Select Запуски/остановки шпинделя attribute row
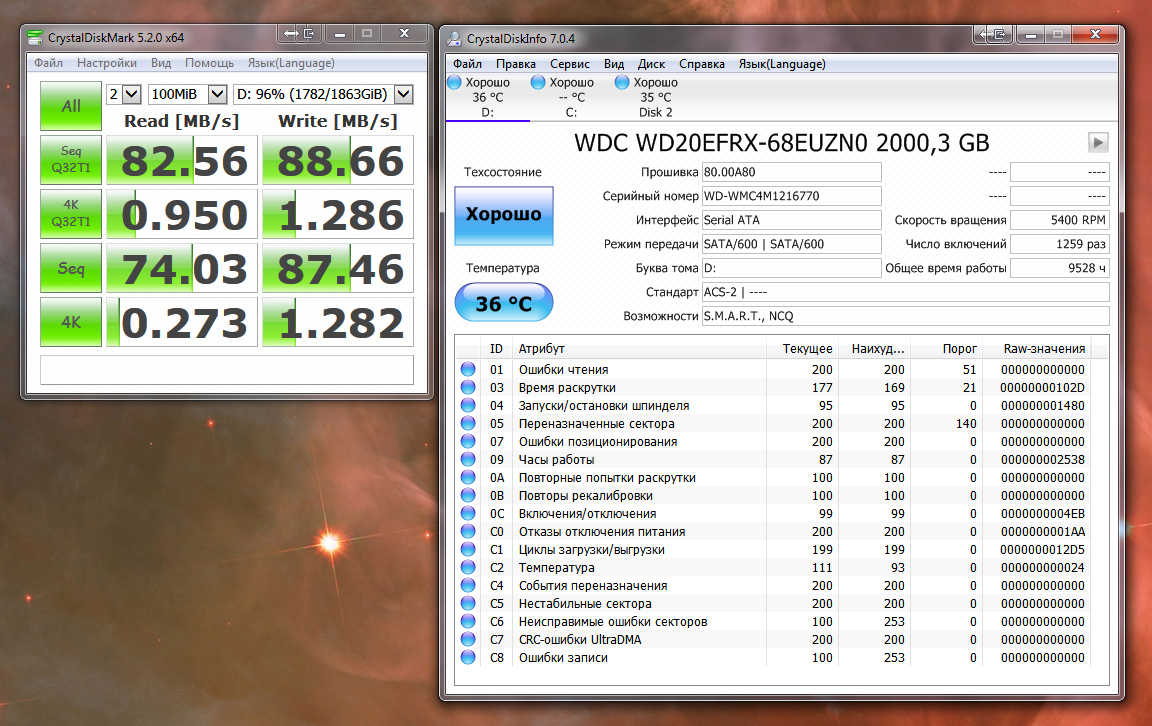Image resolution: width=1152 pixels, height=726 pixels. coord(773,406)
